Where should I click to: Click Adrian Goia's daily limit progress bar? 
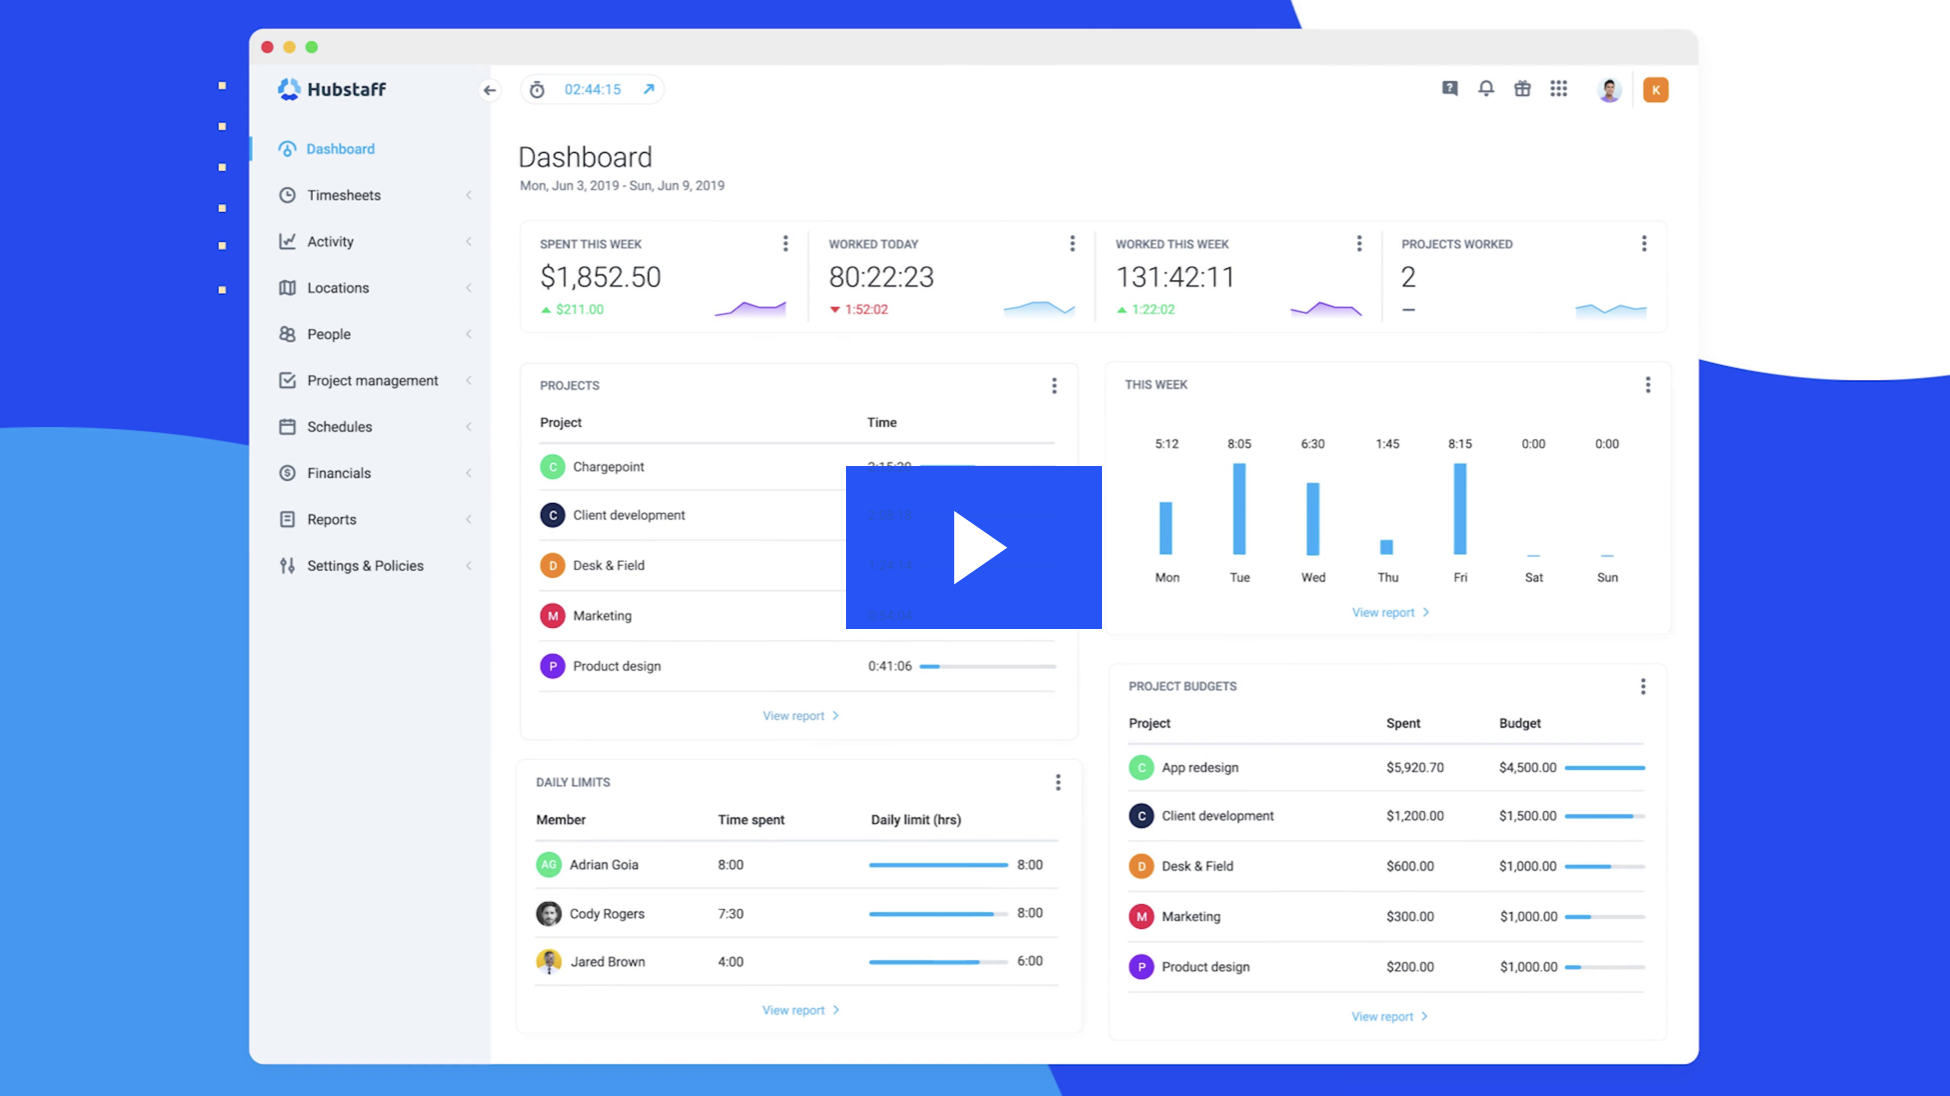[938, 865]
